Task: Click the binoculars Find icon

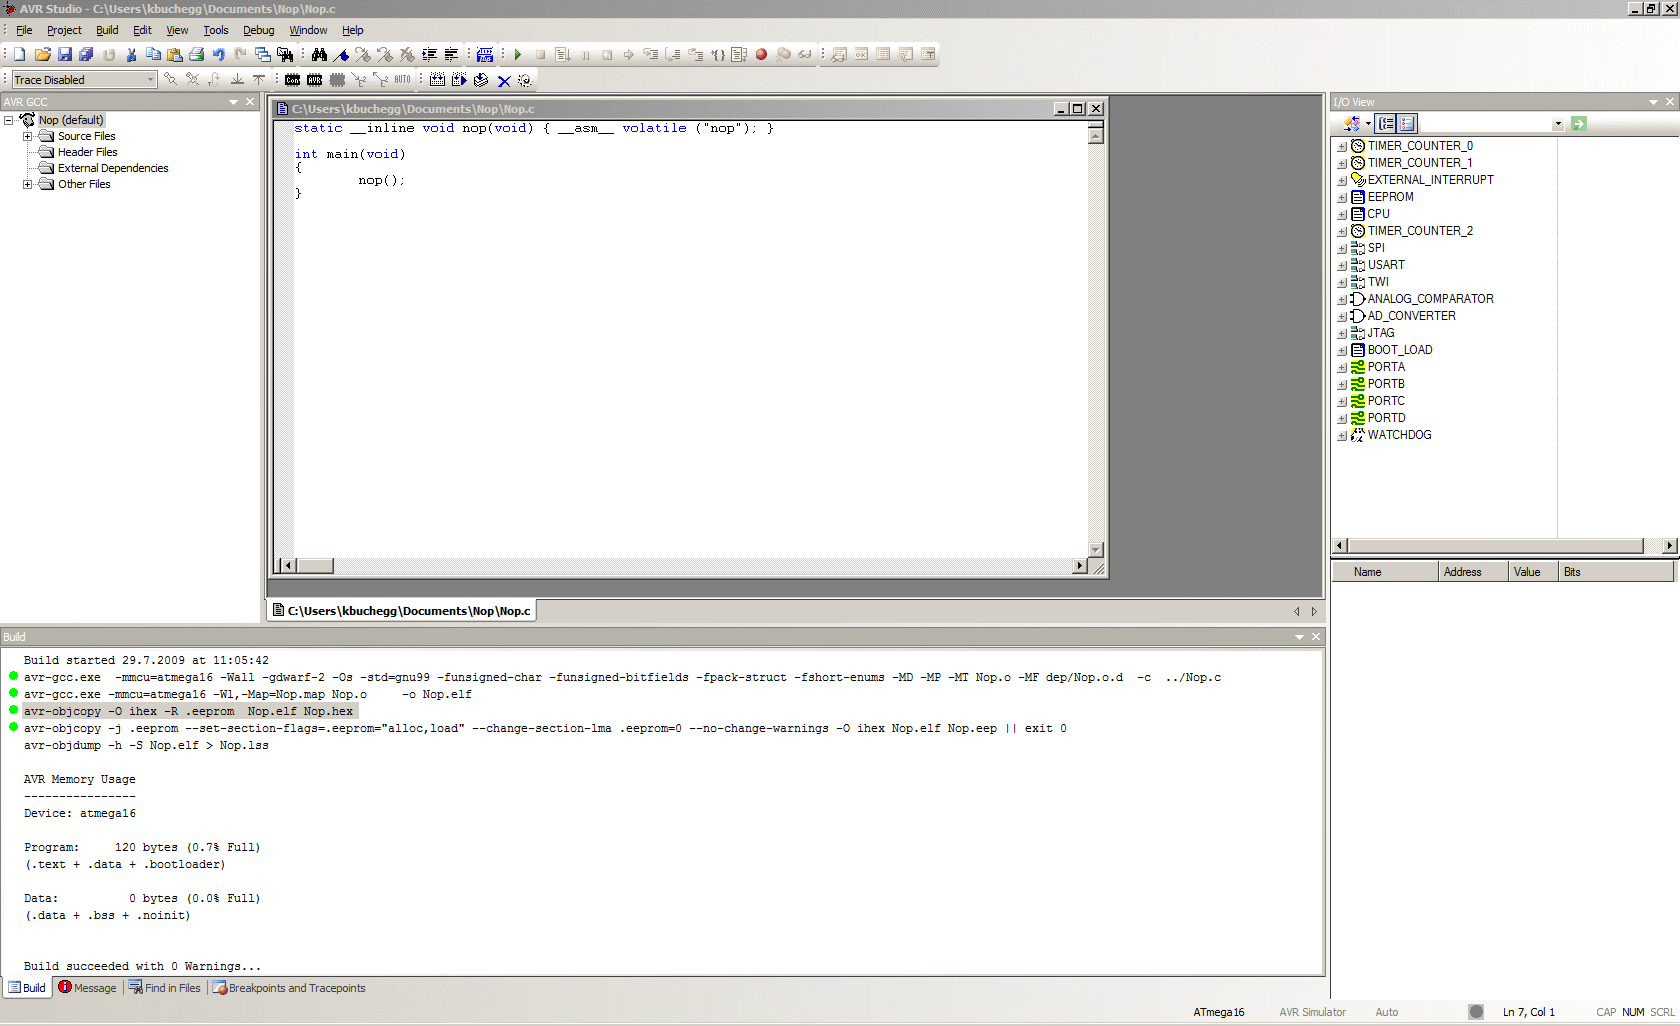Action: tap(319, 54)
